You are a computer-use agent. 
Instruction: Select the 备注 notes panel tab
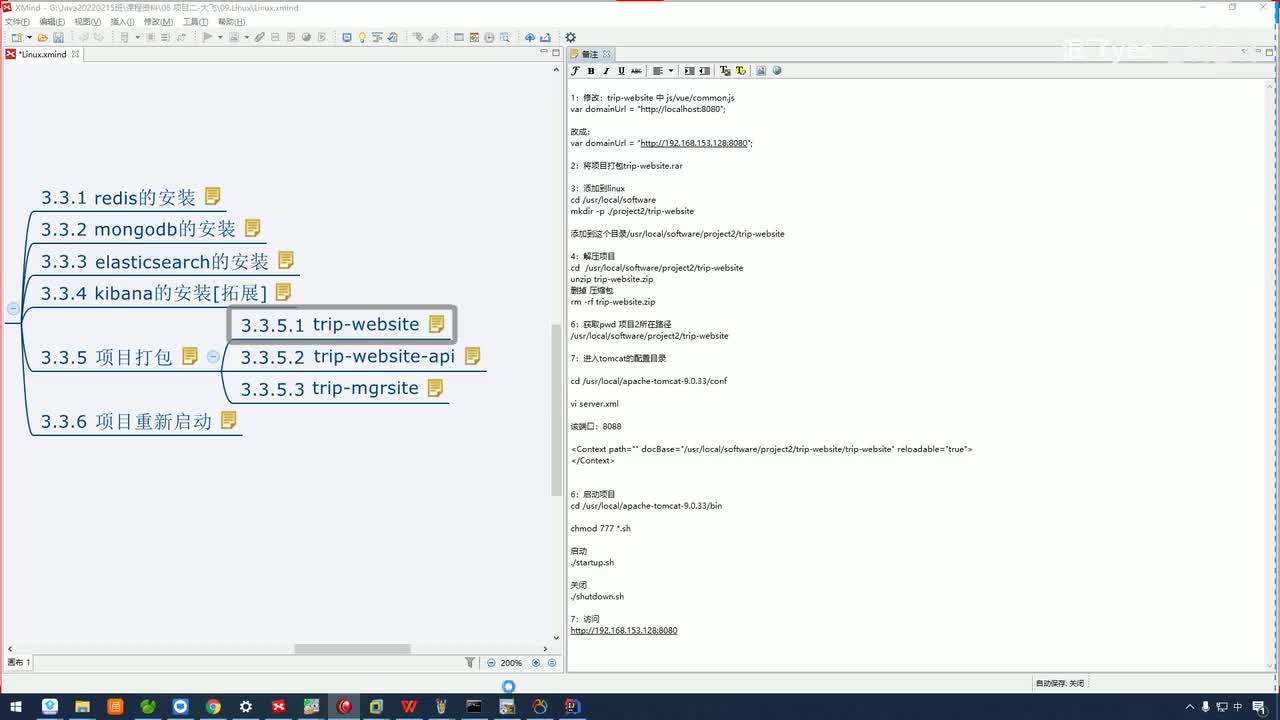[590, 54]
